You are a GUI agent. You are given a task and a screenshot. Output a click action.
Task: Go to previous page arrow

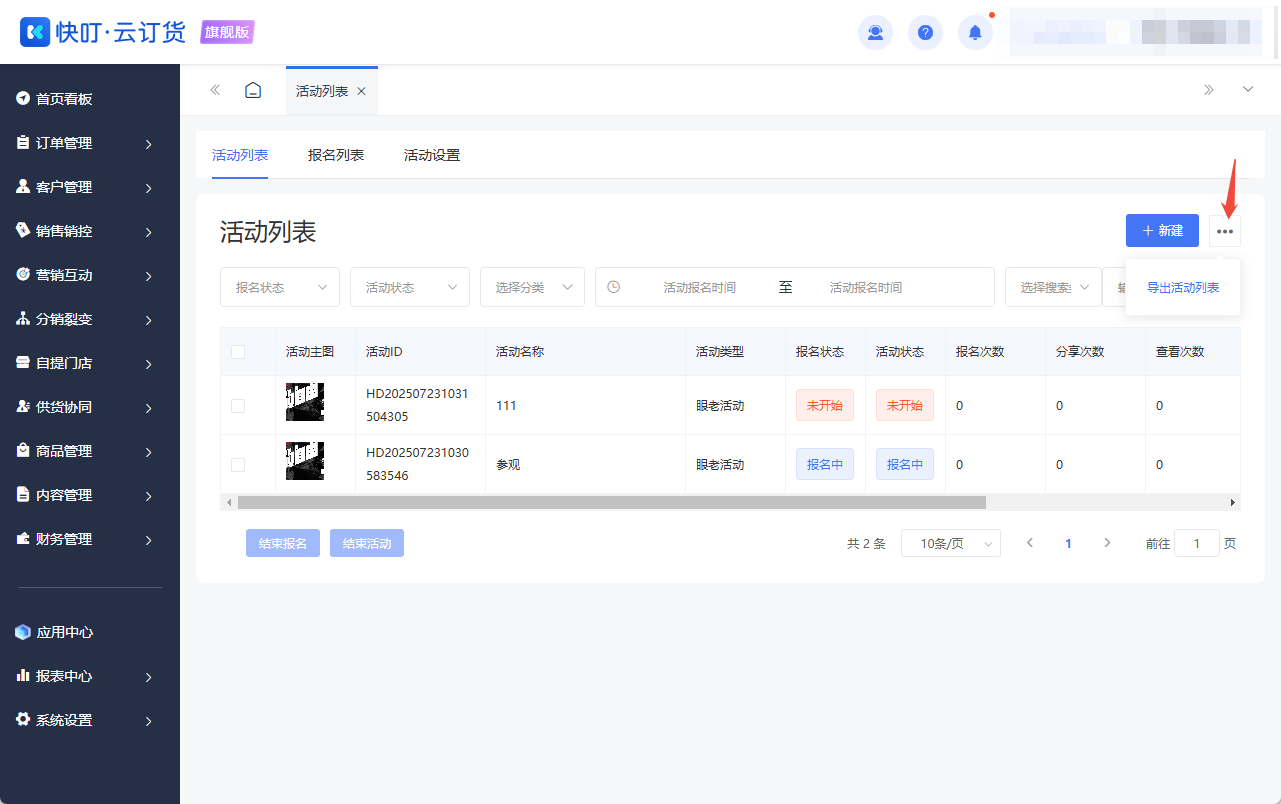tap(1030, 543)
